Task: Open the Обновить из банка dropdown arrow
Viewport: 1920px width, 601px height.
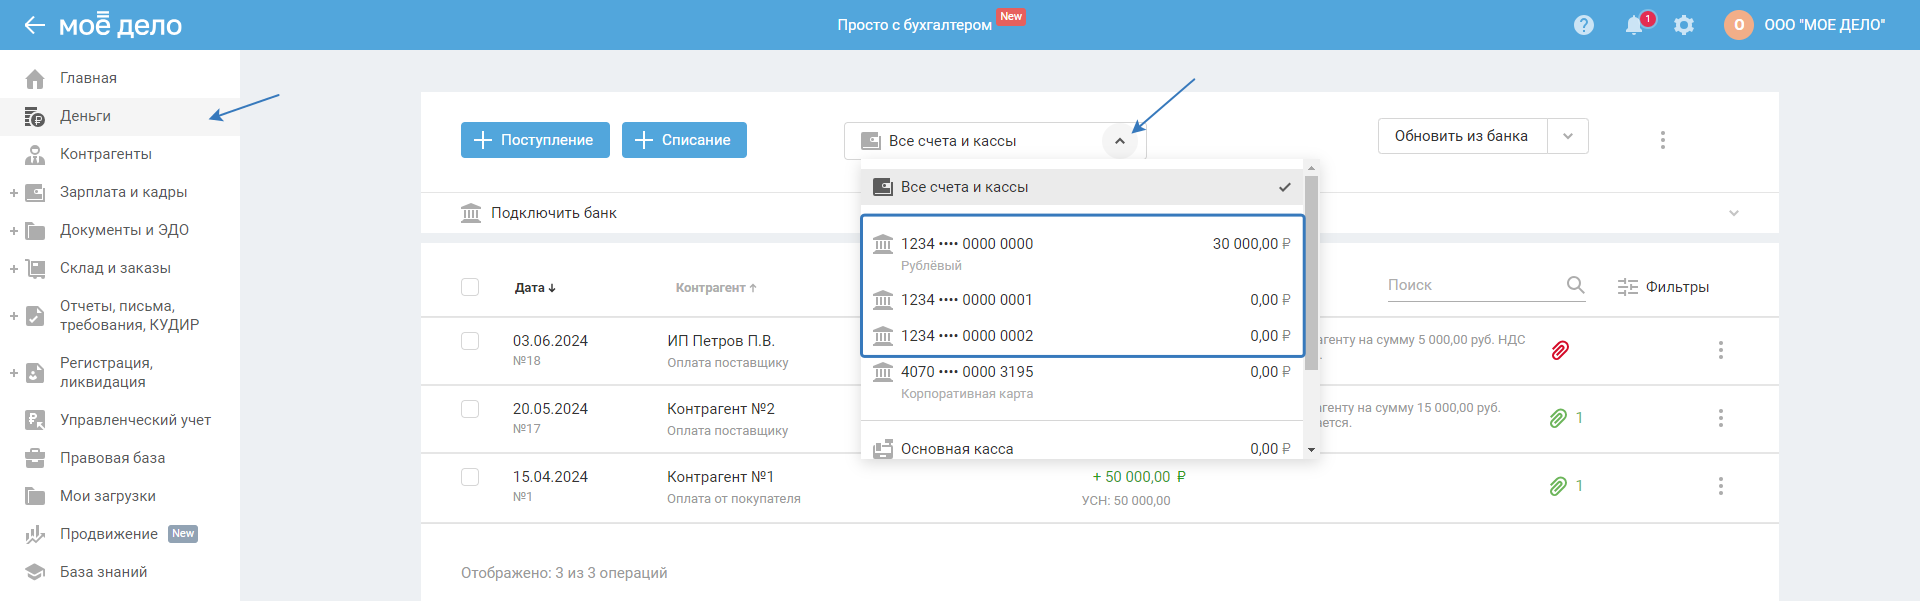Action: click(1567, 136)
